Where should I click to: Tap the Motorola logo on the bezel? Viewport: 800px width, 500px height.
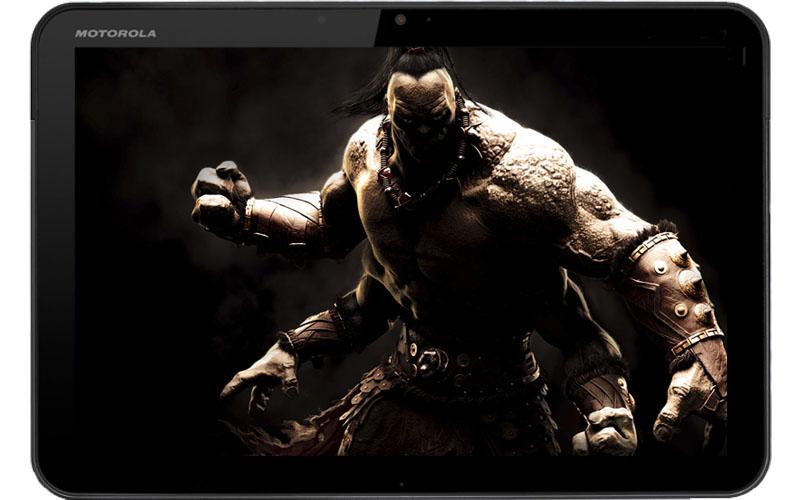[x=116, y=34]
